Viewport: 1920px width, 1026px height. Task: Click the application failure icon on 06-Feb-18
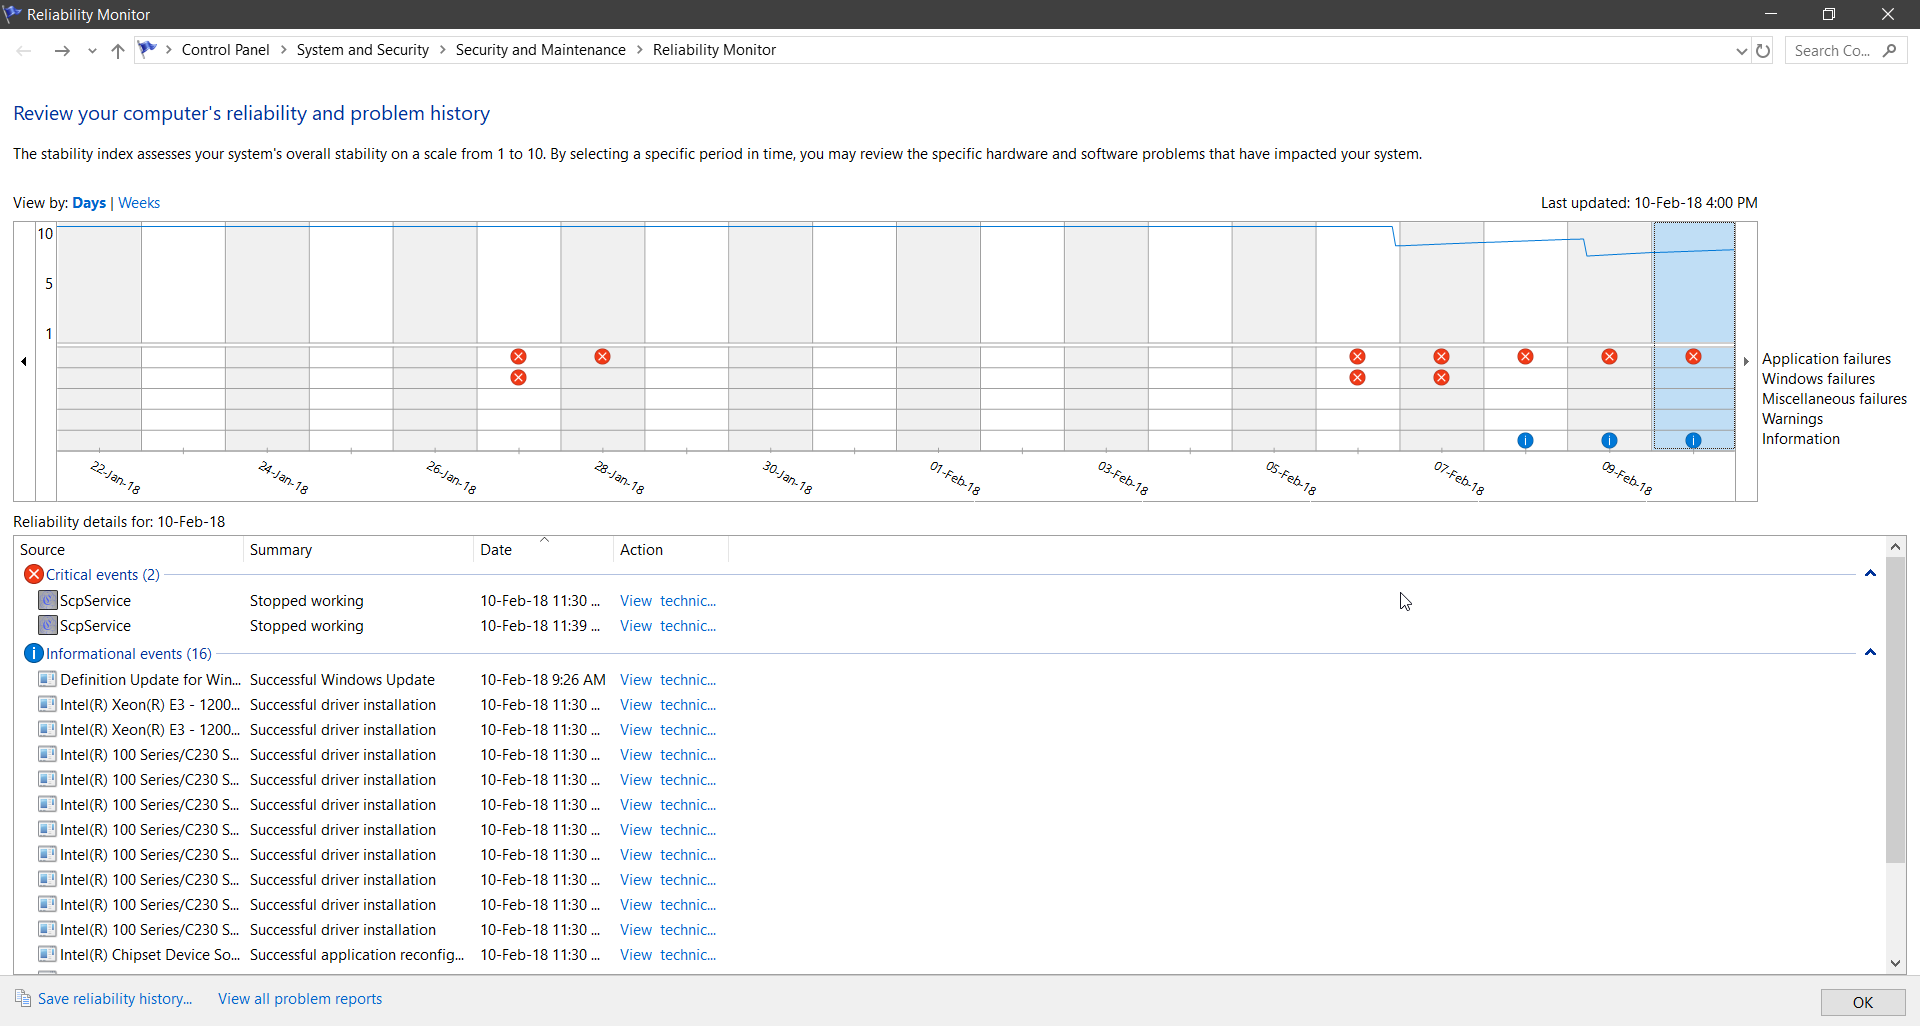click(x=1357, y=357)
